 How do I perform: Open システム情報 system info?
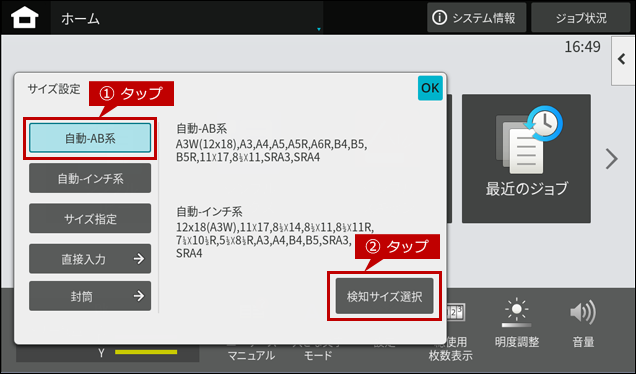tap(476, 18)
